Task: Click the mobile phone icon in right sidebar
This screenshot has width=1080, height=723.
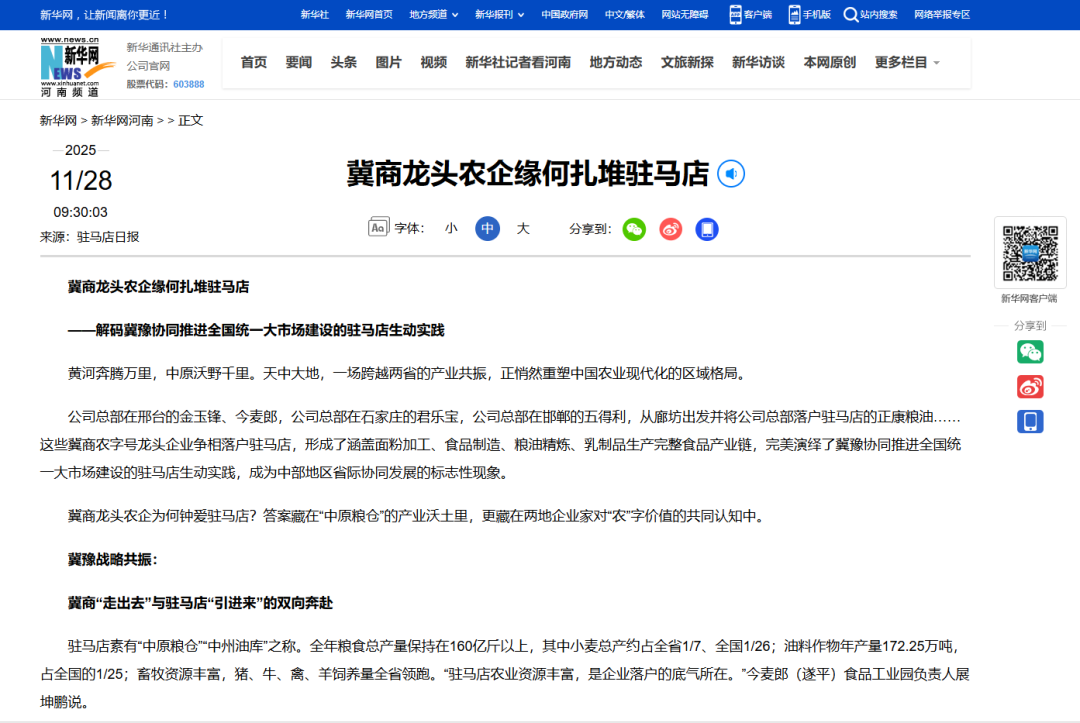Action: pyautogui.click(x=1030, y=421)
